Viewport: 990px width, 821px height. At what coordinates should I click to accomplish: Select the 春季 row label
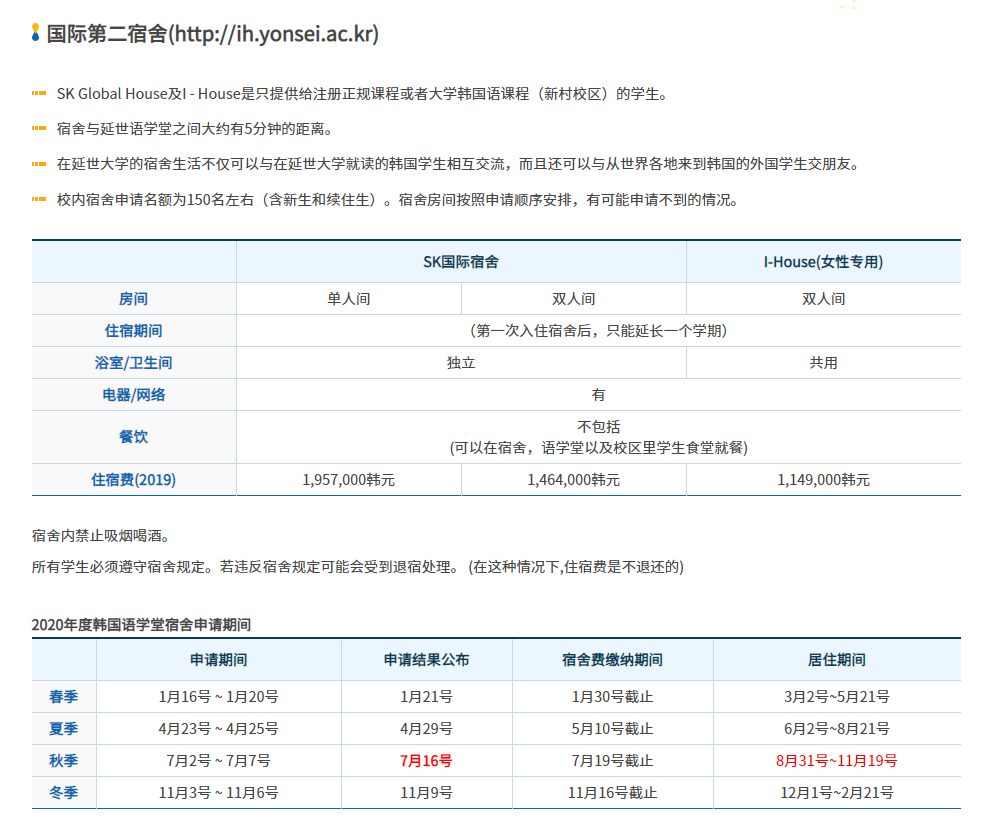coord(63,697)
